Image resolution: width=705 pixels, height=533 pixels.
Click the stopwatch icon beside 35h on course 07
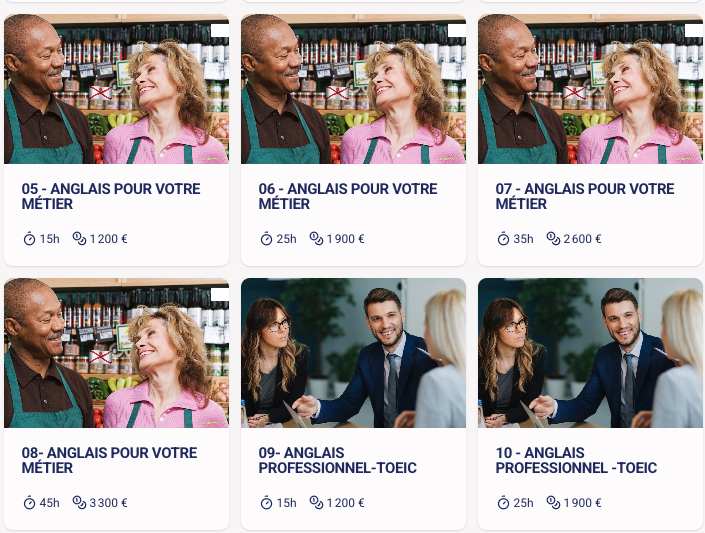[x=503, y=238]
